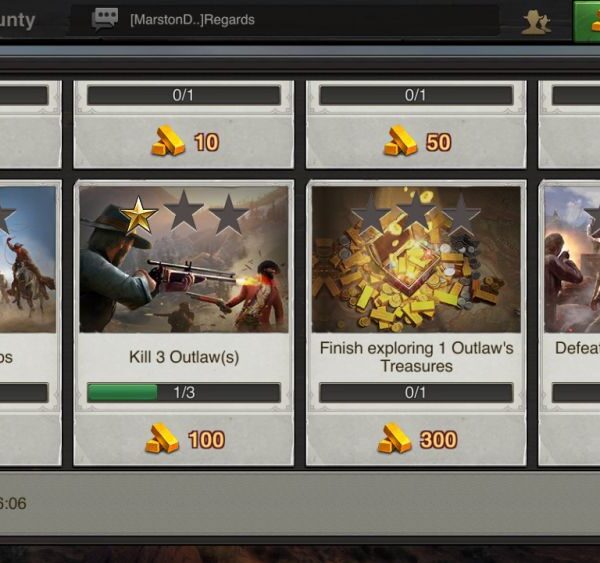Select Finish exploring 1 Outlaw's Treasures text

[416, 357]
